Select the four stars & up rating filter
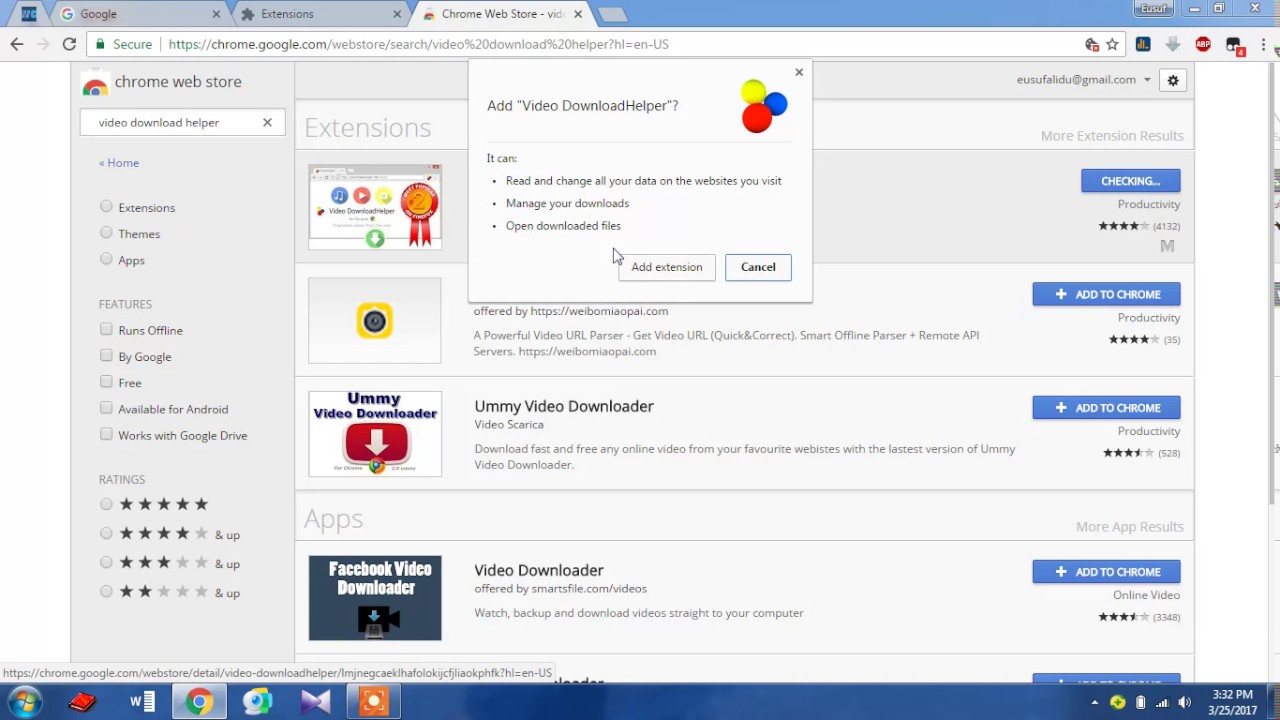 click(106, 533)
